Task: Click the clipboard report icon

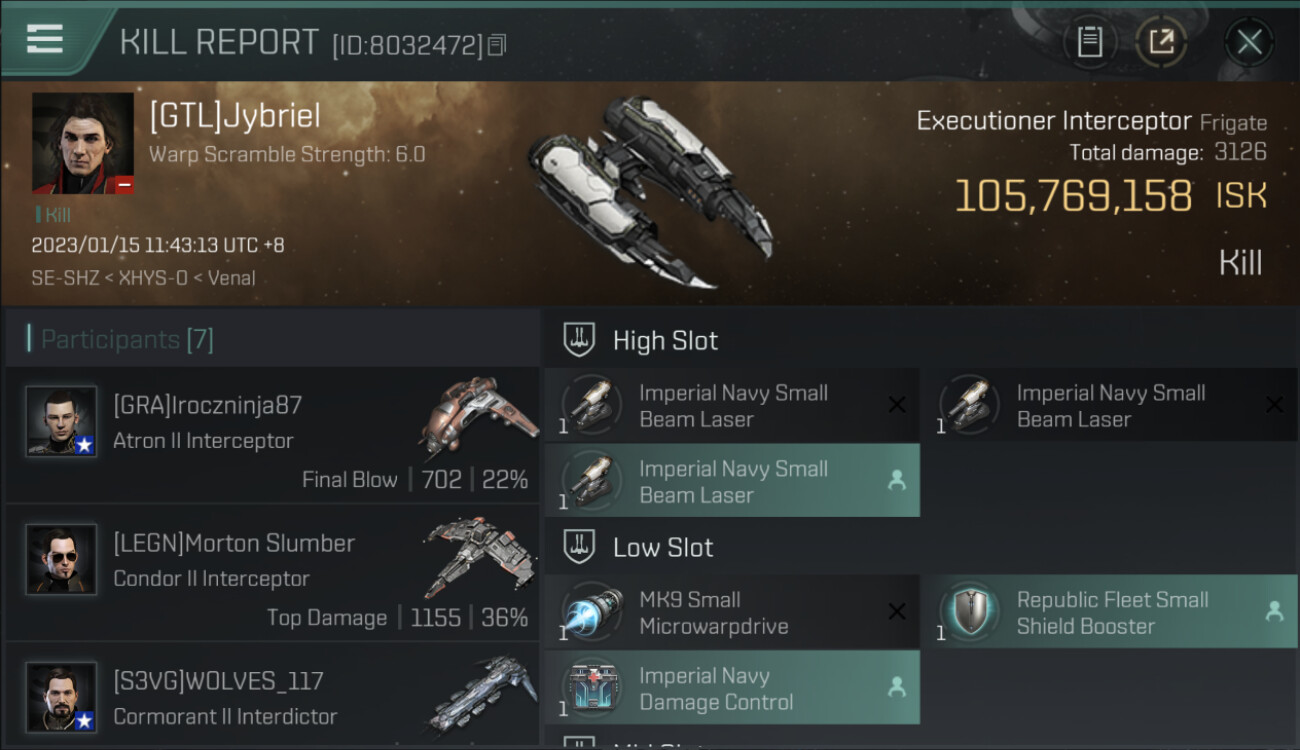Action: click(1089, 42)
